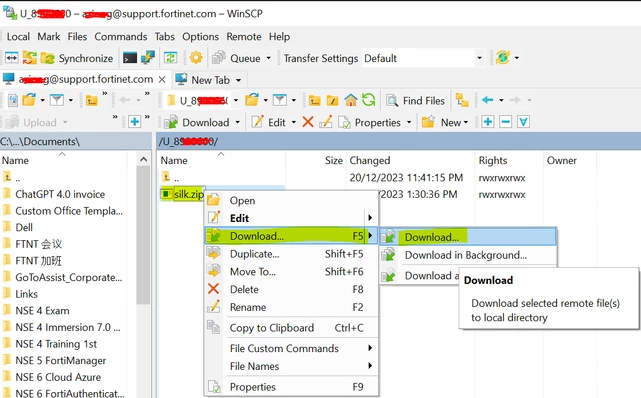641x398 pixels.
Task: Click the New toolbar button
Action: point(445,122)
